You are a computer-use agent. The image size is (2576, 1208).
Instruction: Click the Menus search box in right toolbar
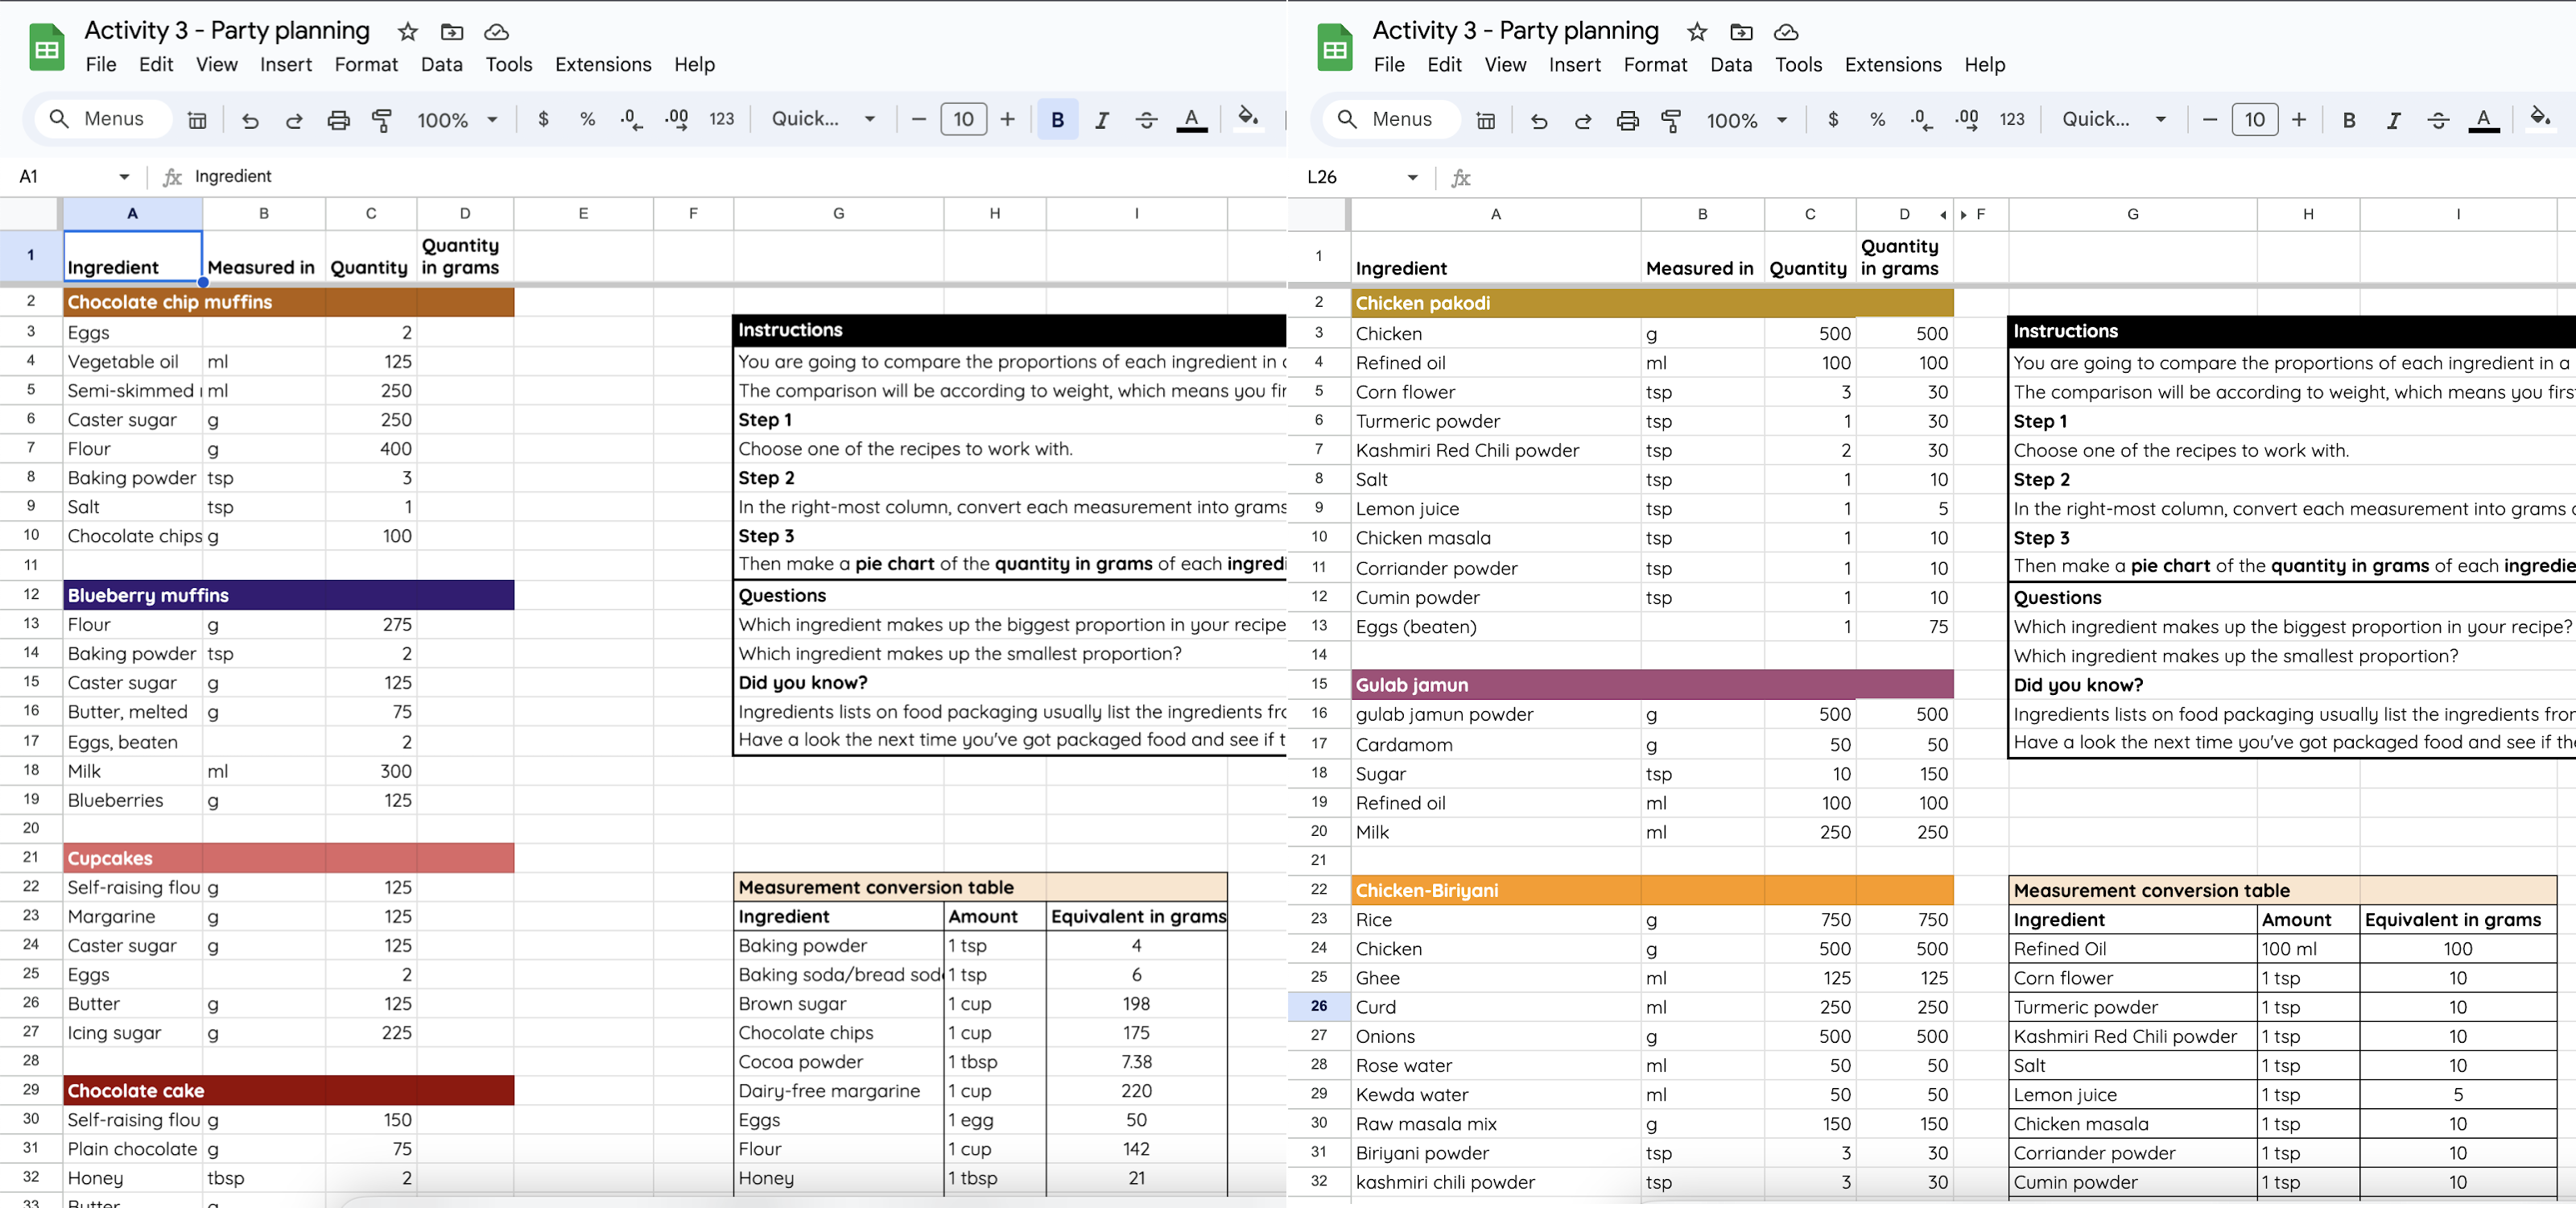(1401, 120)
